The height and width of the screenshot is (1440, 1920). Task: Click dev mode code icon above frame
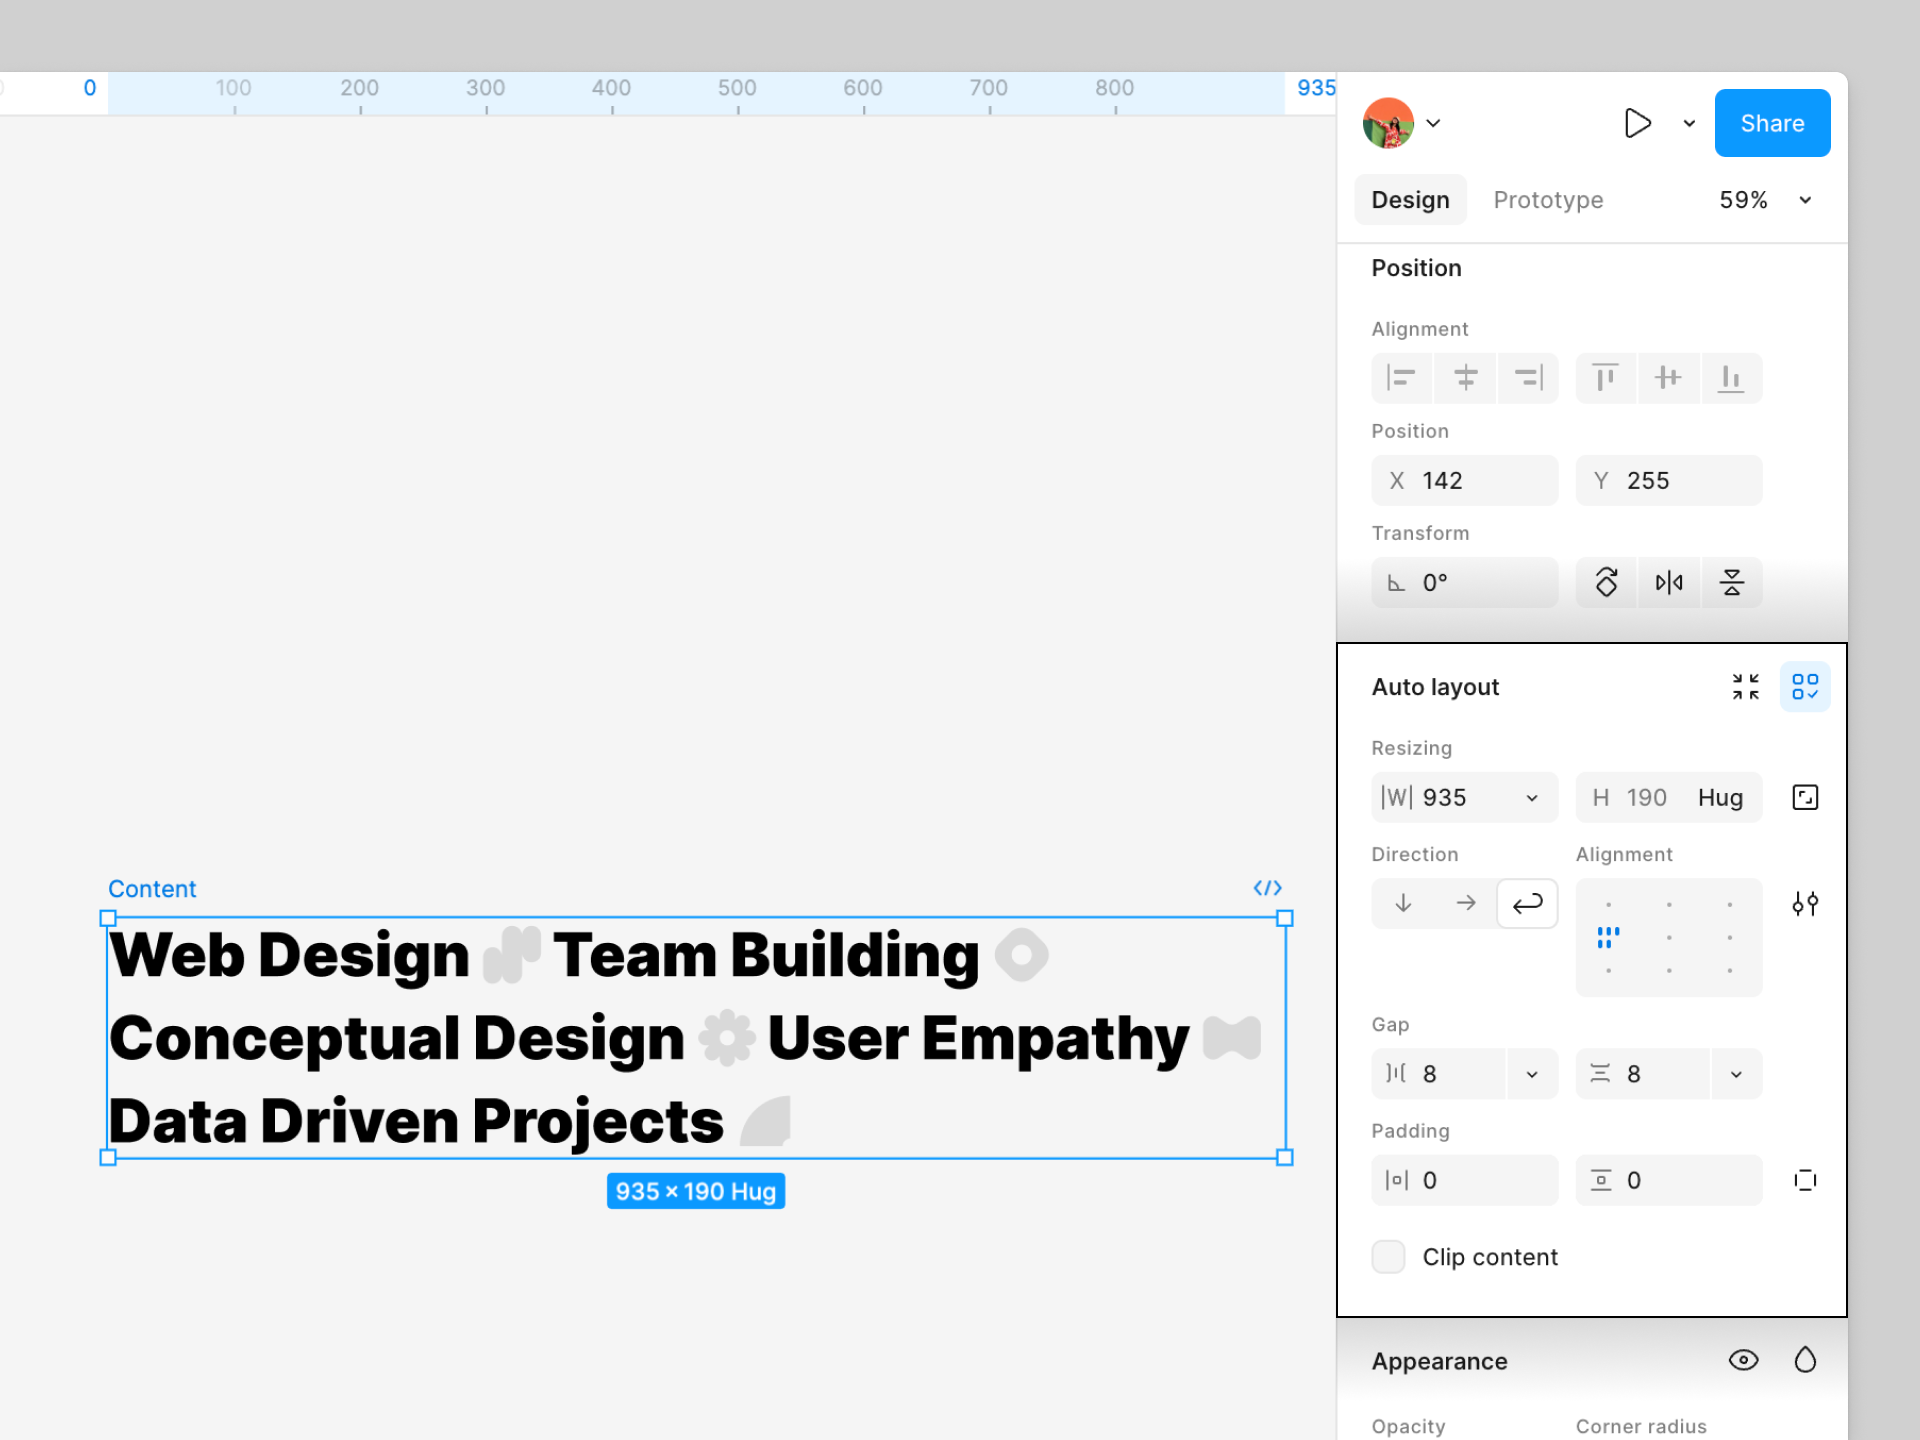1267,888
